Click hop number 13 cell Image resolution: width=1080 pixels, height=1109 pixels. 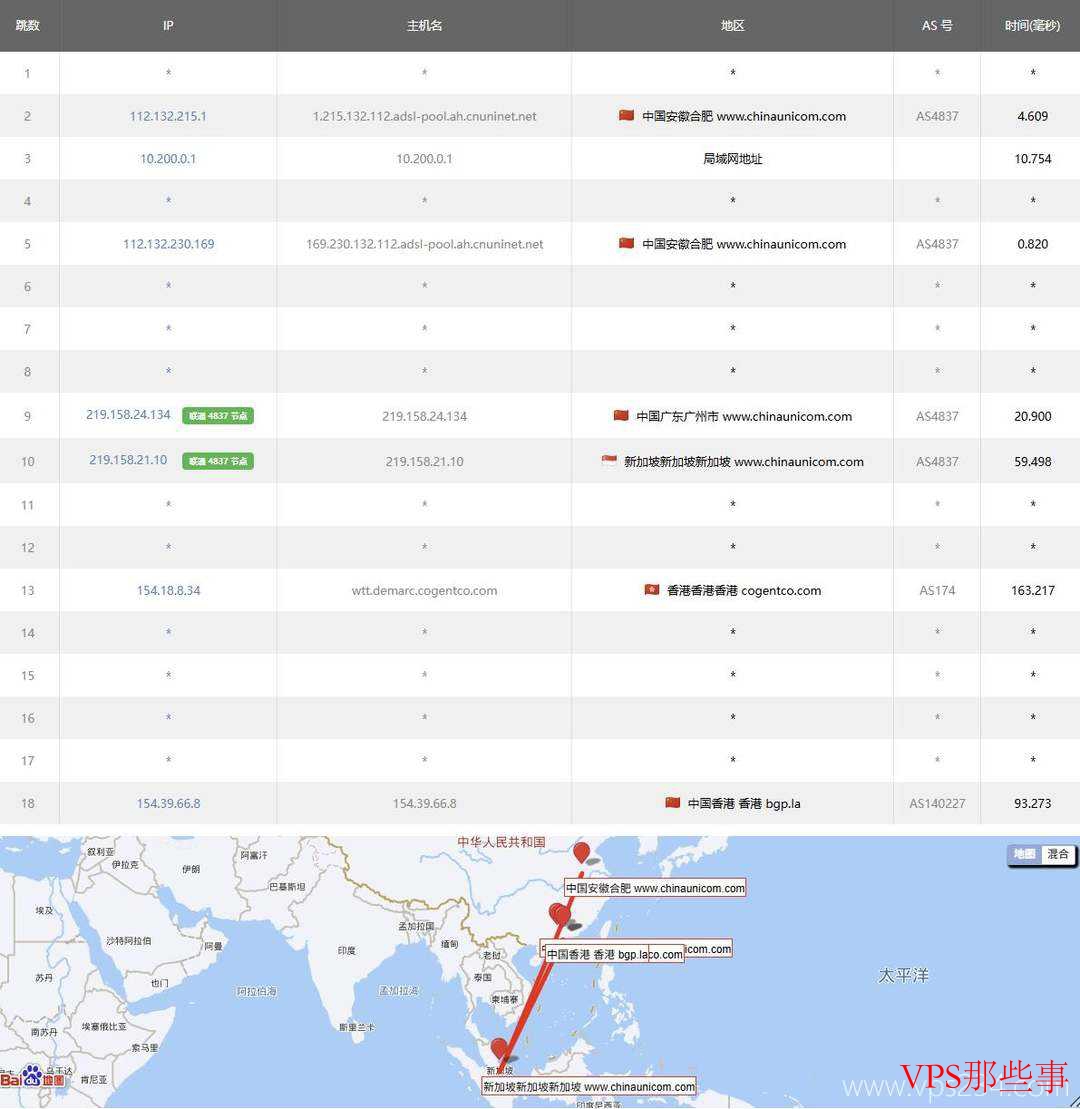(x=28, y=591)
